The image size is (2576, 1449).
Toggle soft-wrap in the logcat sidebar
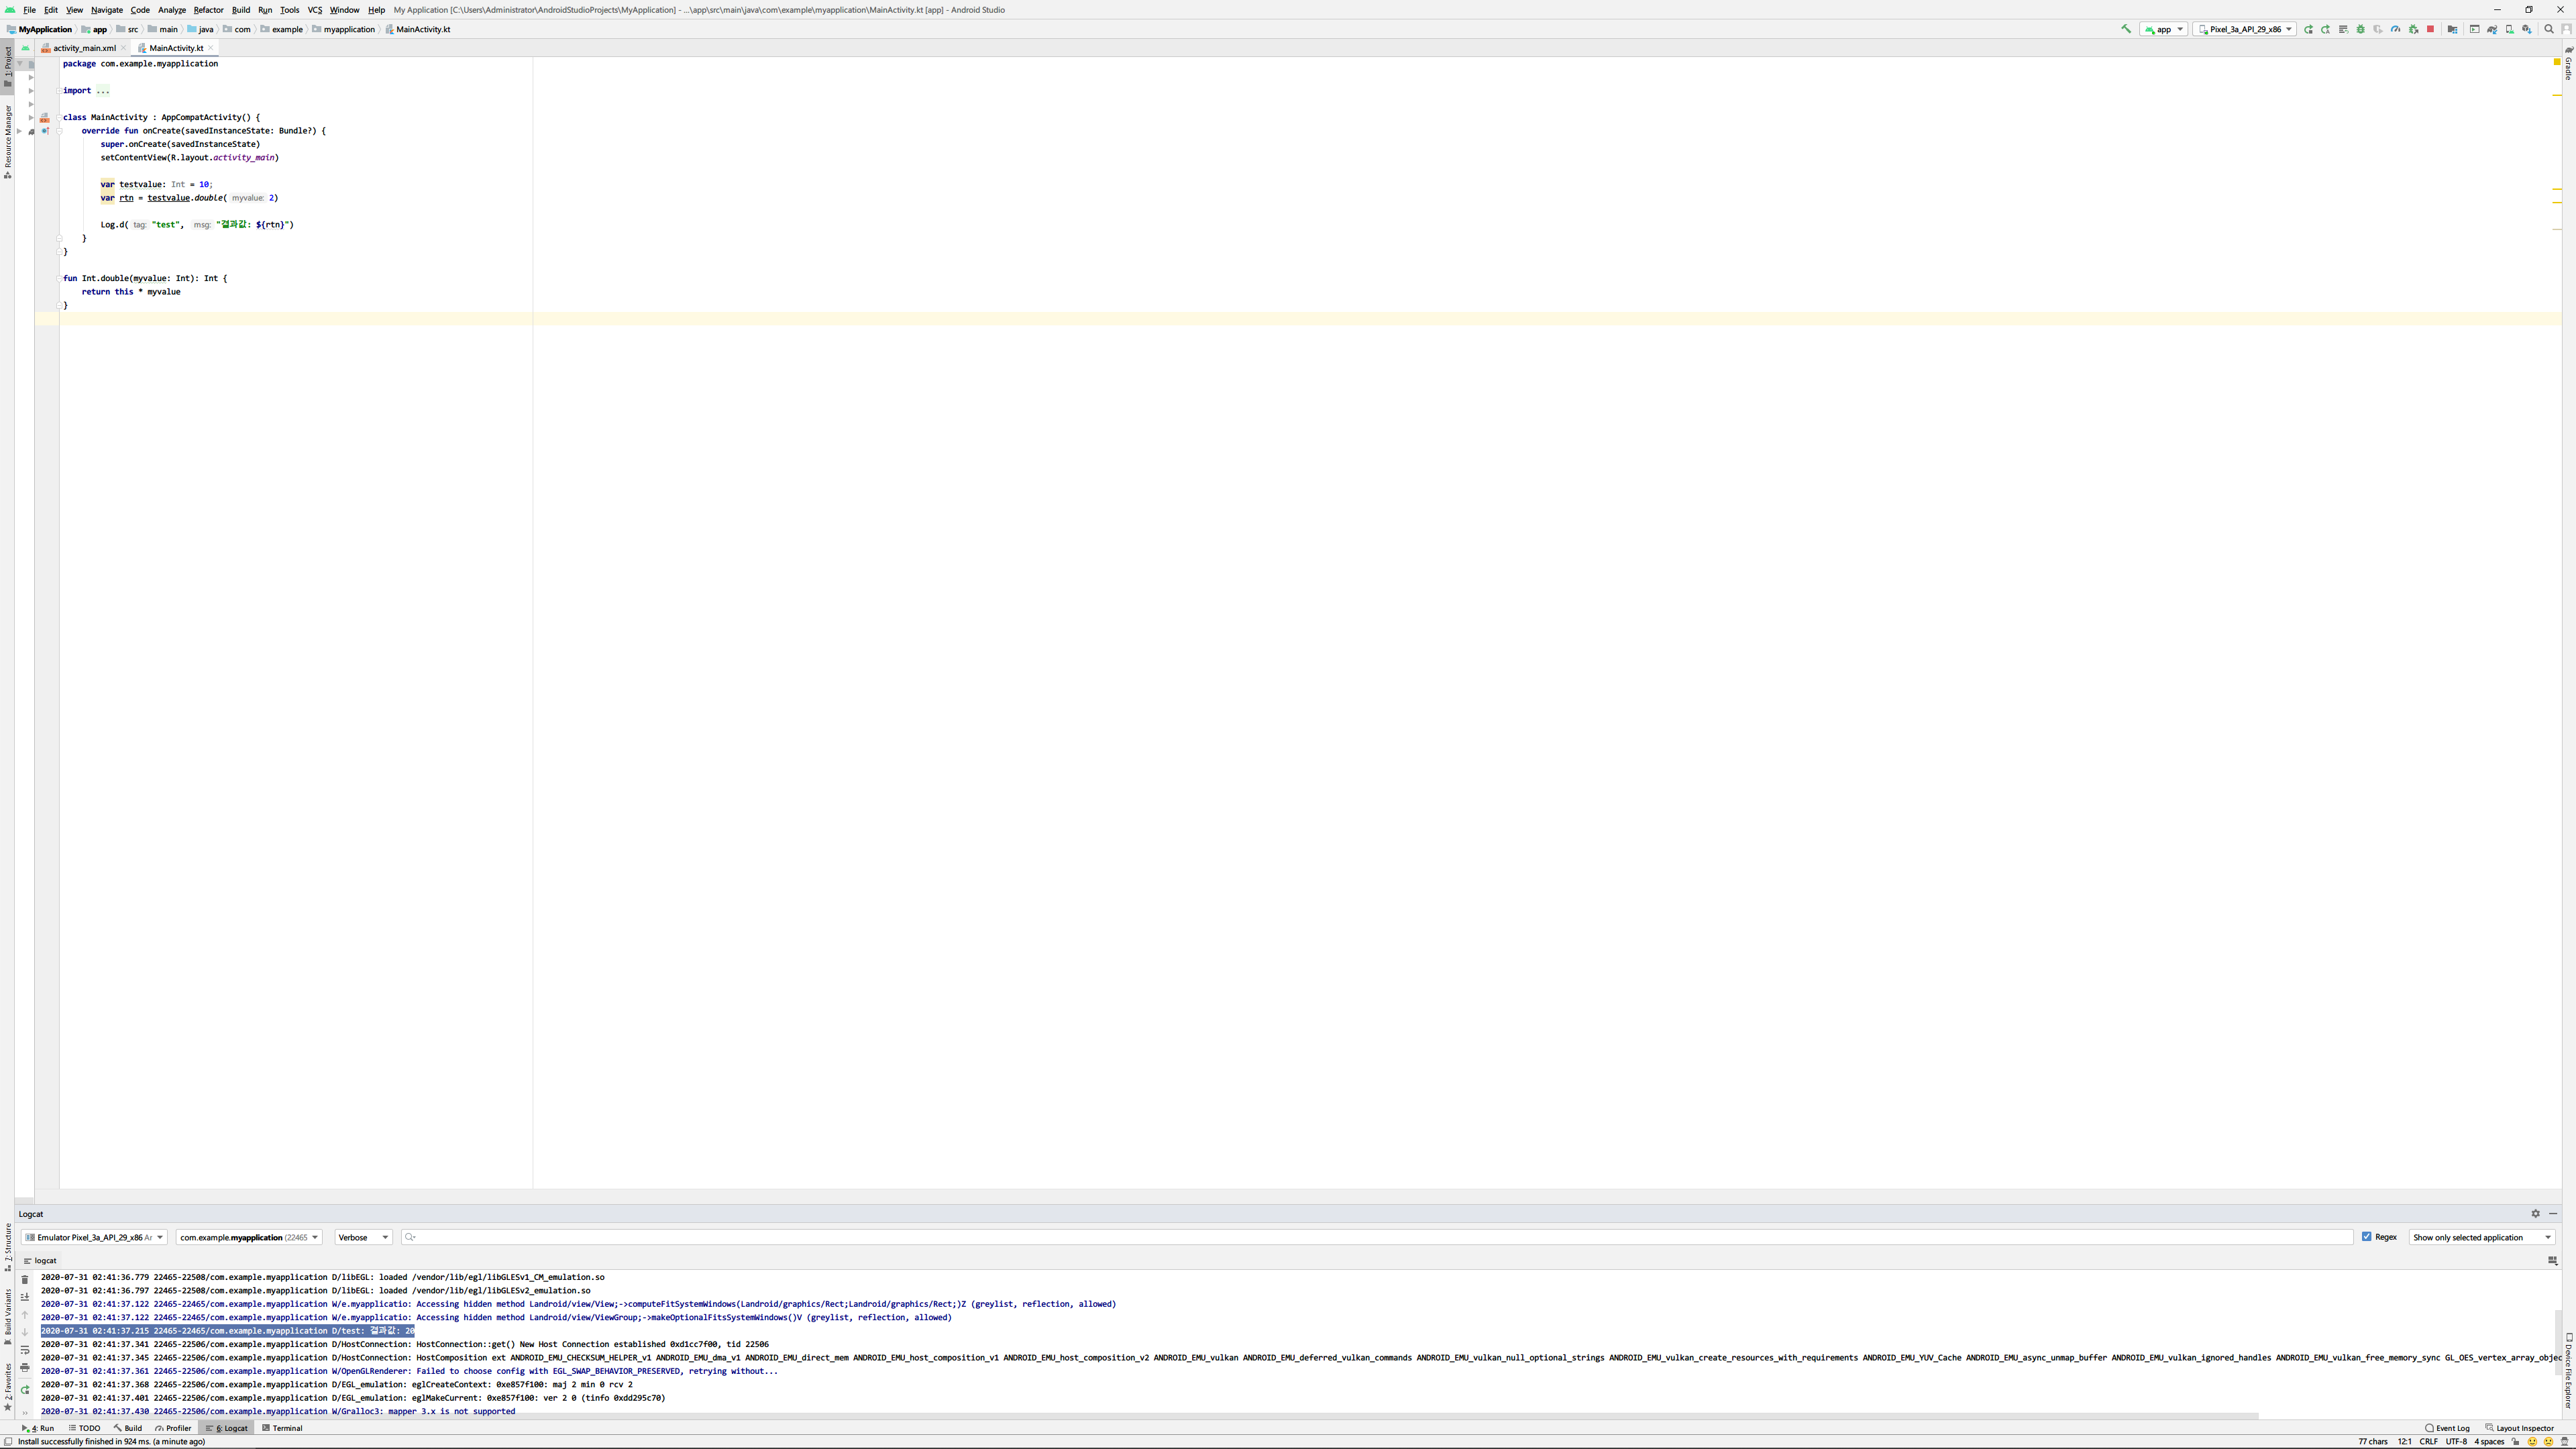pyautogui.click(x=25, y=1350)
